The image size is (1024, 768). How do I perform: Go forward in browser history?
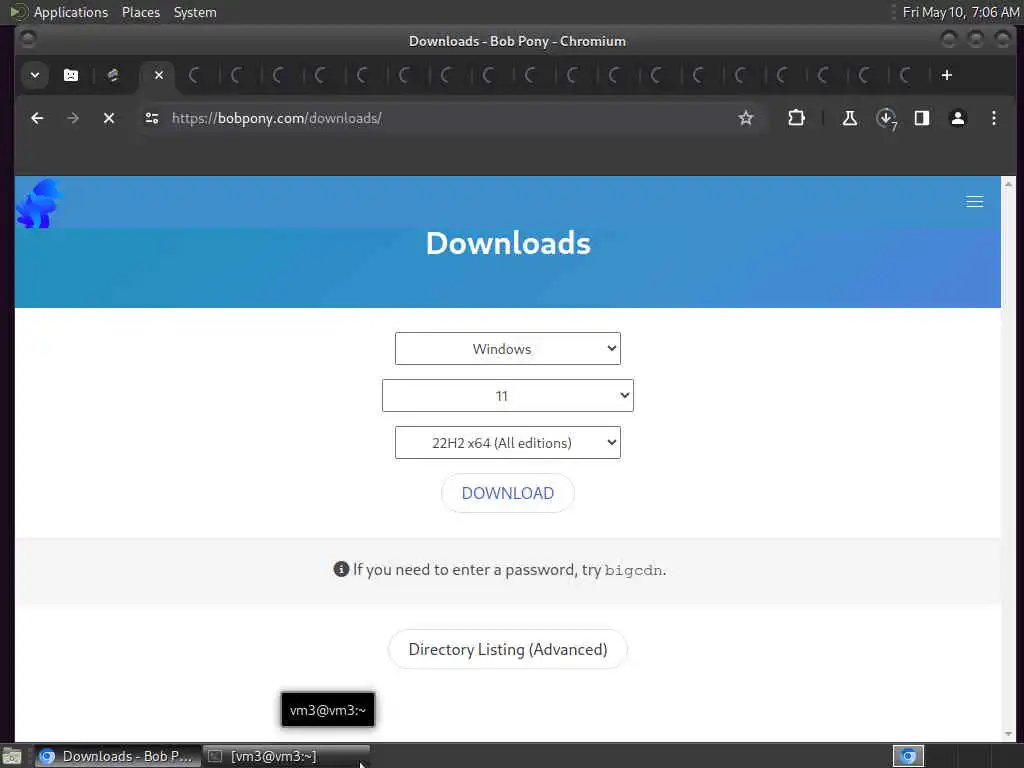(73, 118)
